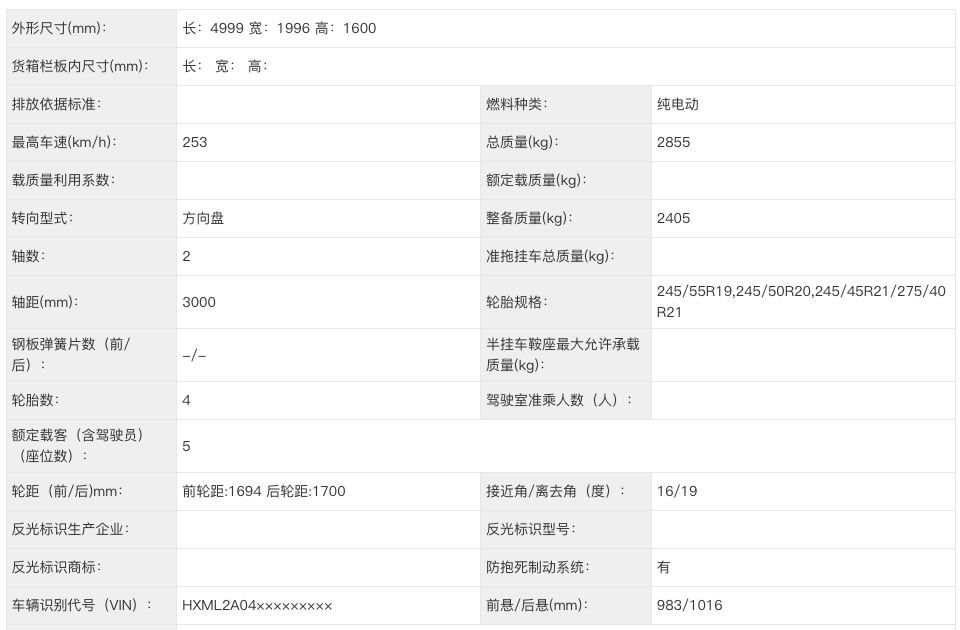Click the front and rear track values
Viewport: 960px width, 630px height.
click(x=264, y=491)
